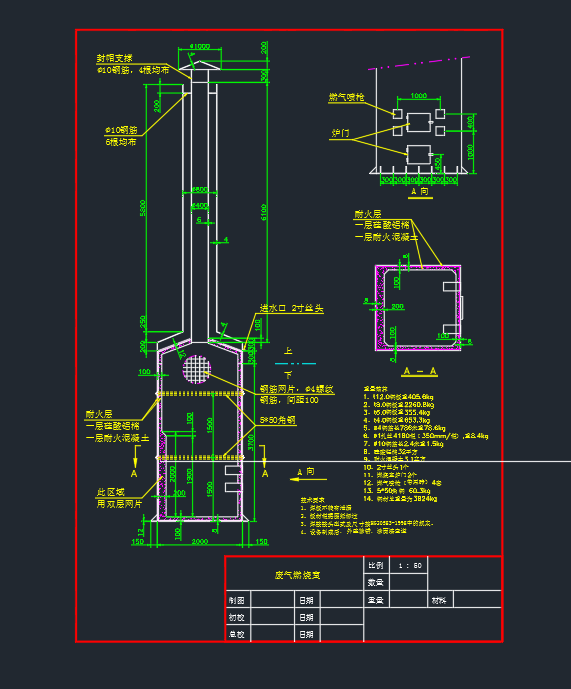Select the '1000' dimension above the burner guns
This screenshot has height=689, width=571.
coord(418,95)
